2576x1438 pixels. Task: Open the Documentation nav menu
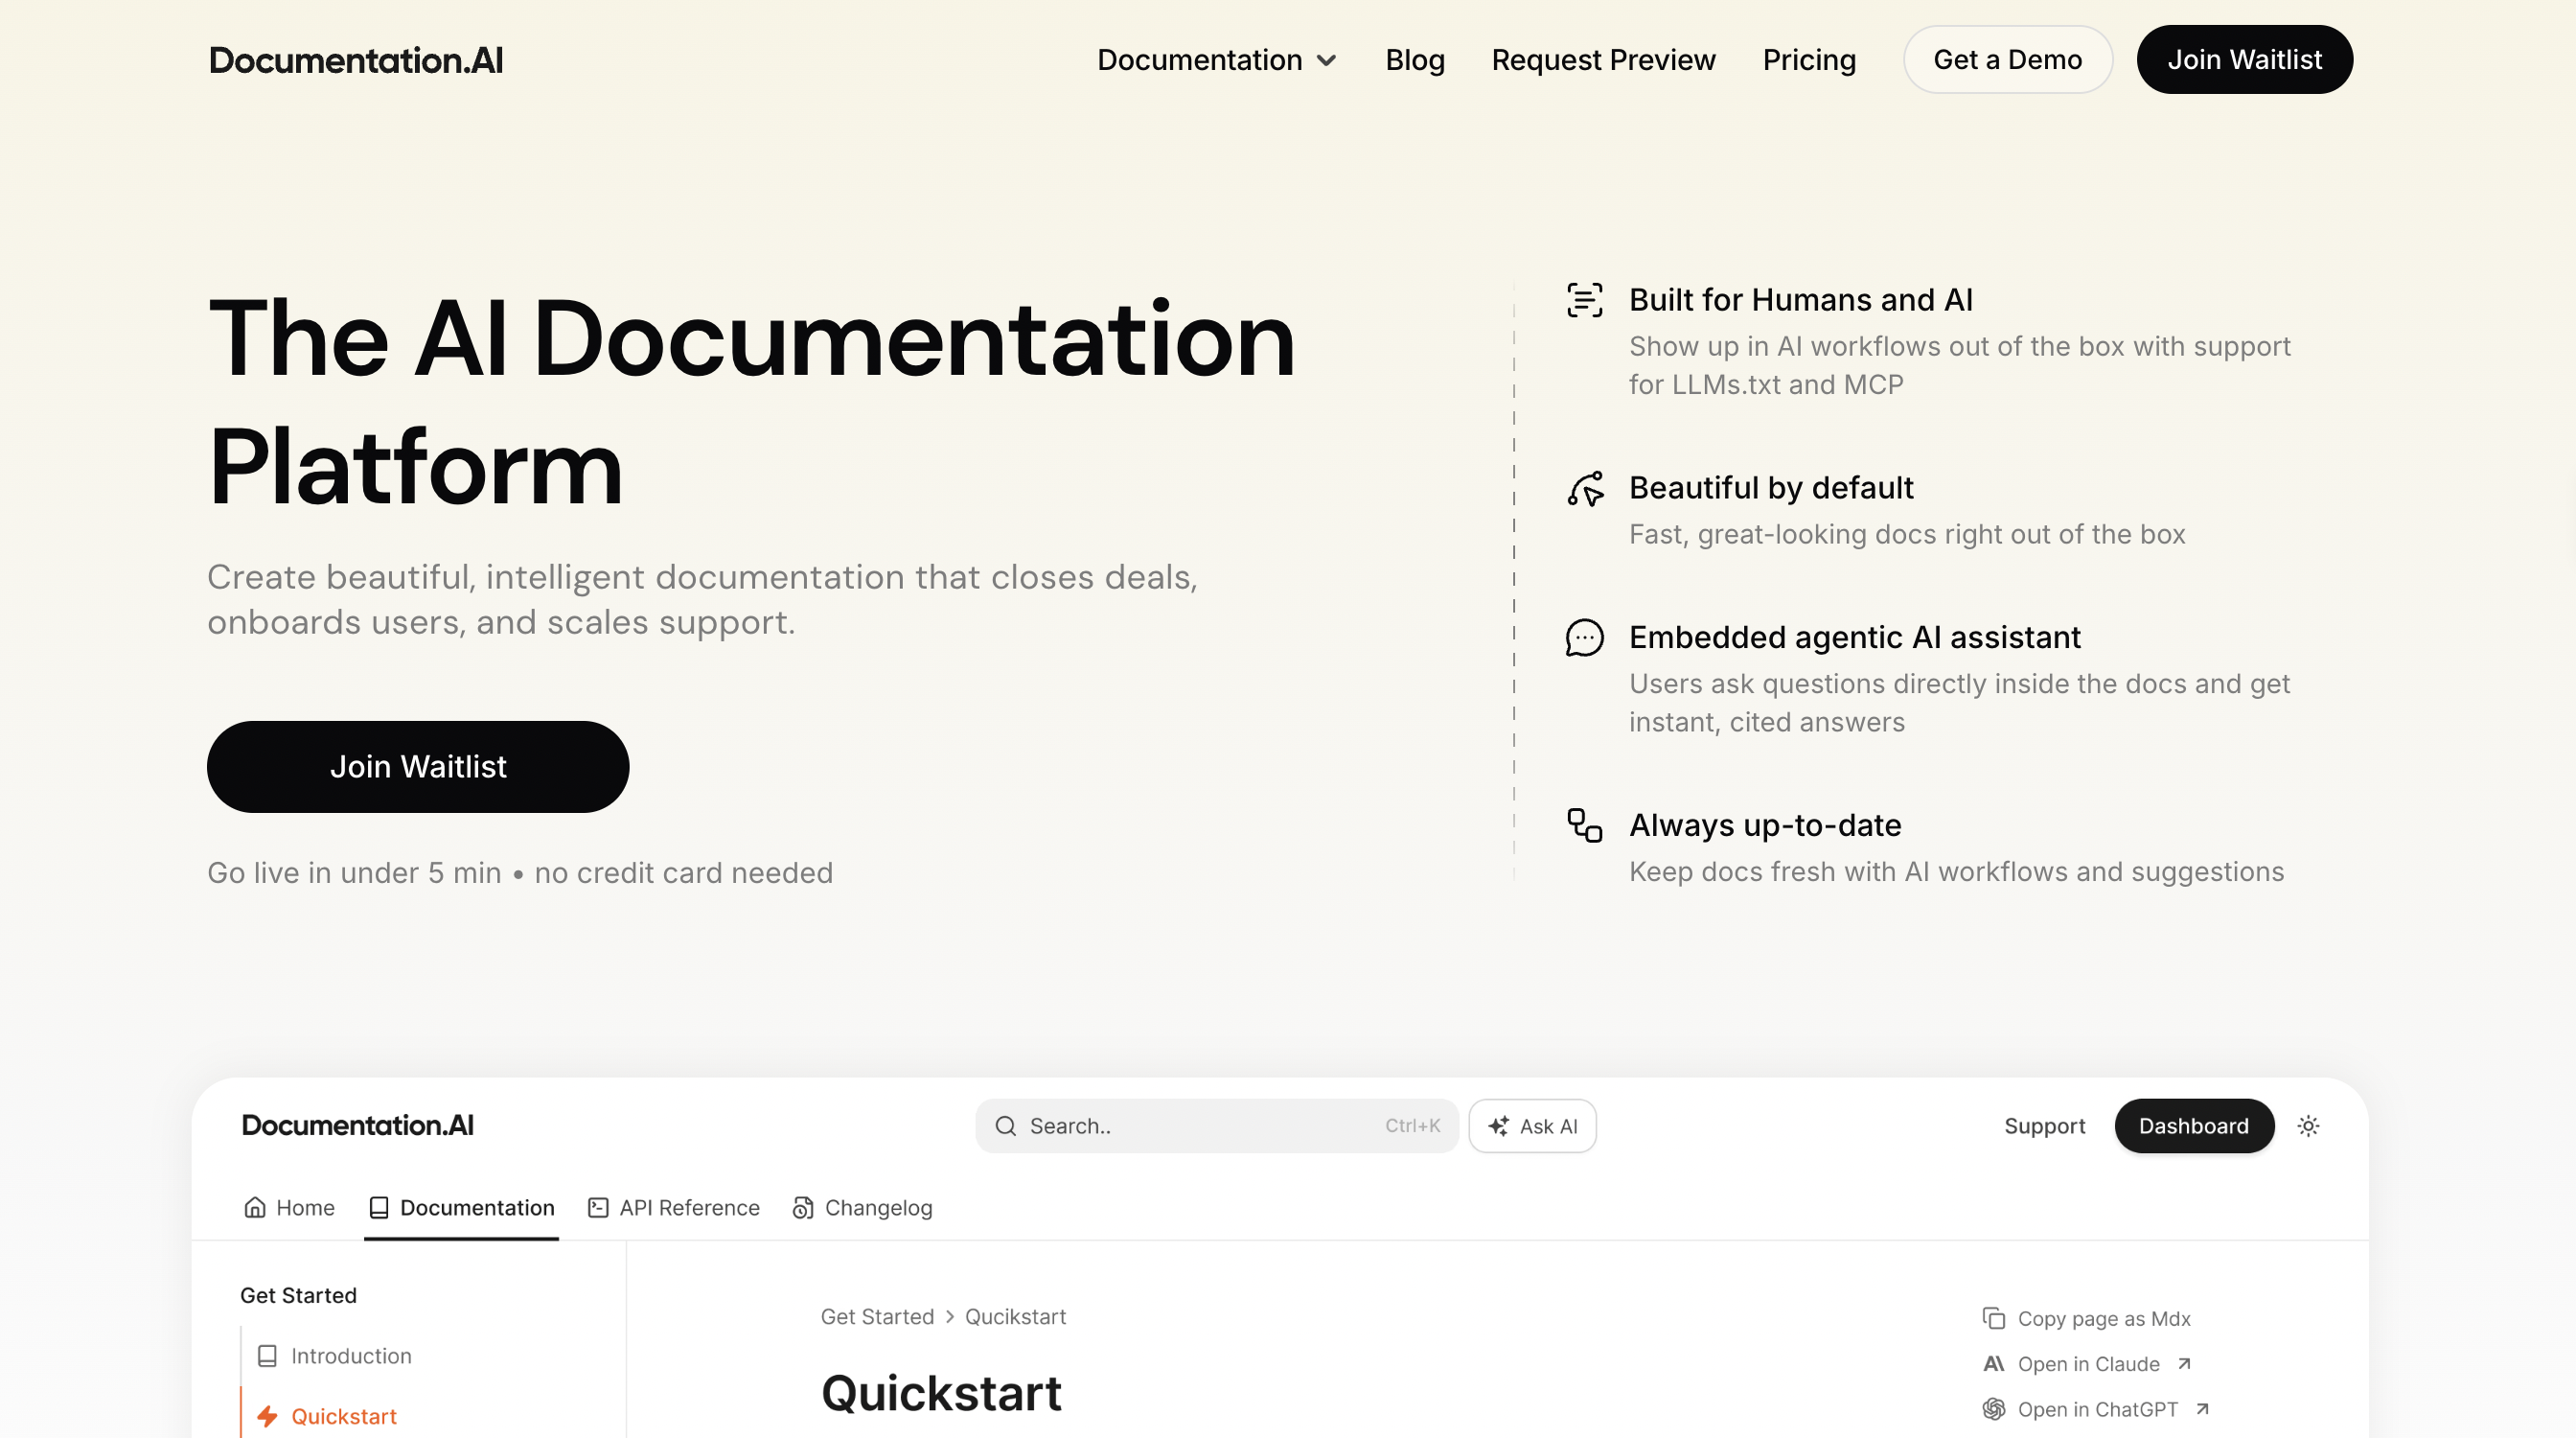point(1216,60)
